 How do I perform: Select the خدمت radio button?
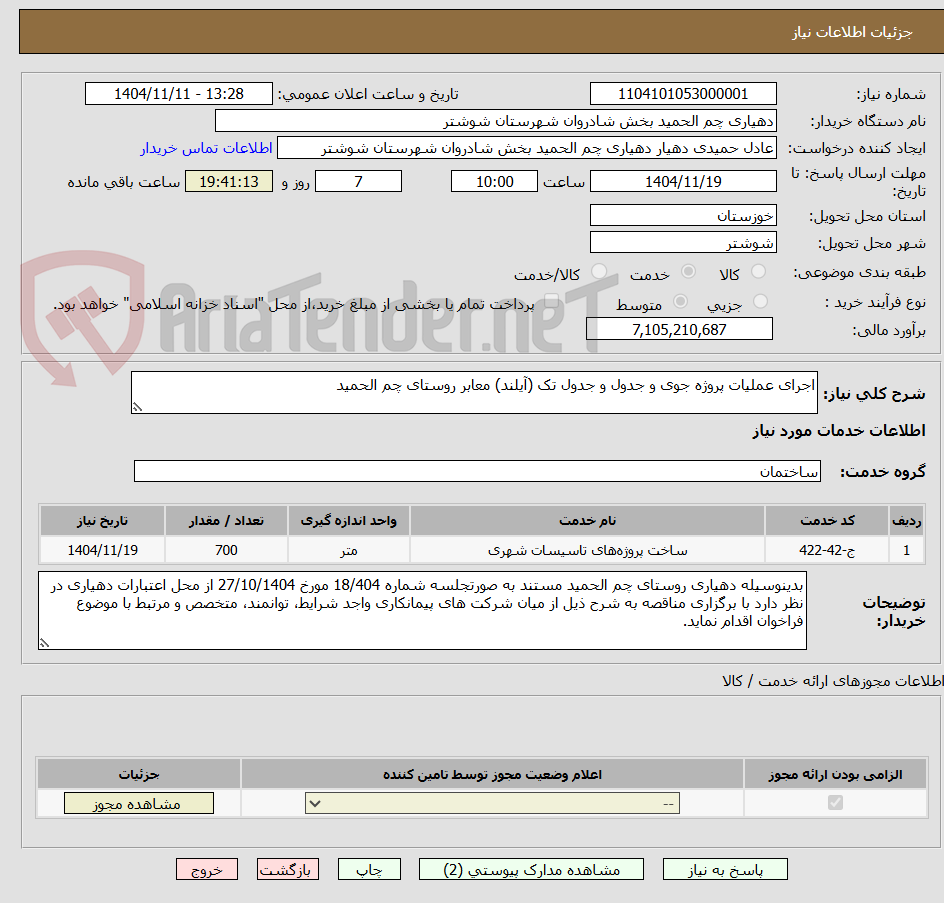pos(688,272)
